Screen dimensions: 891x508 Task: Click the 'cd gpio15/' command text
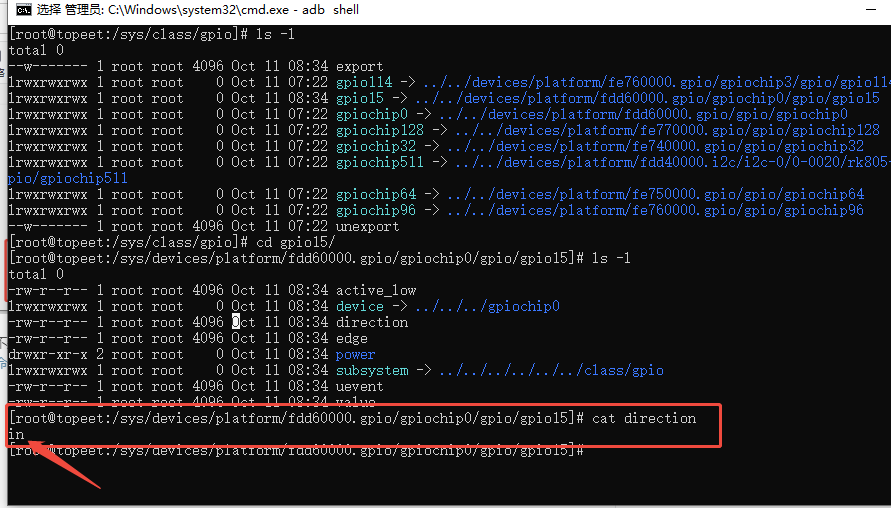point(295,242)
